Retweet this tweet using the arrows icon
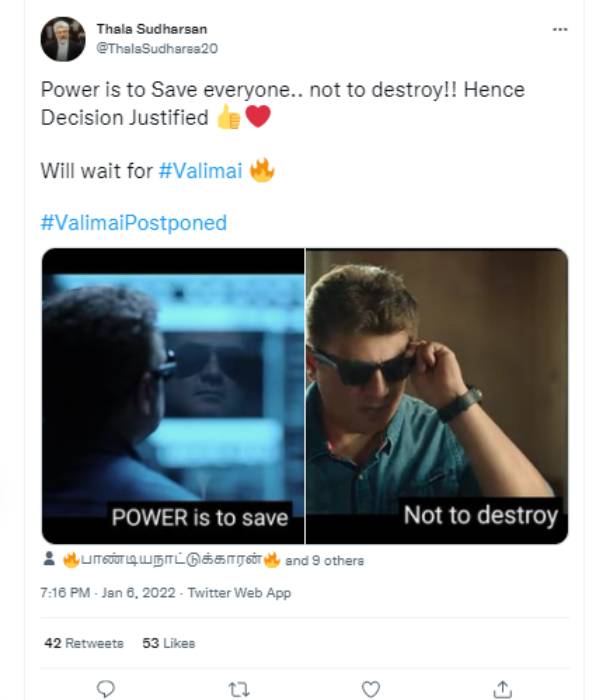The image size is (600, 700). pyautogui.click(x=238, y=688)
